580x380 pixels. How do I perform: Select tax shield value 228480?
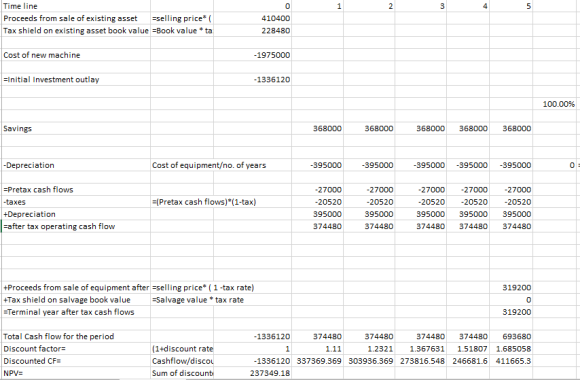pos(252,31)
